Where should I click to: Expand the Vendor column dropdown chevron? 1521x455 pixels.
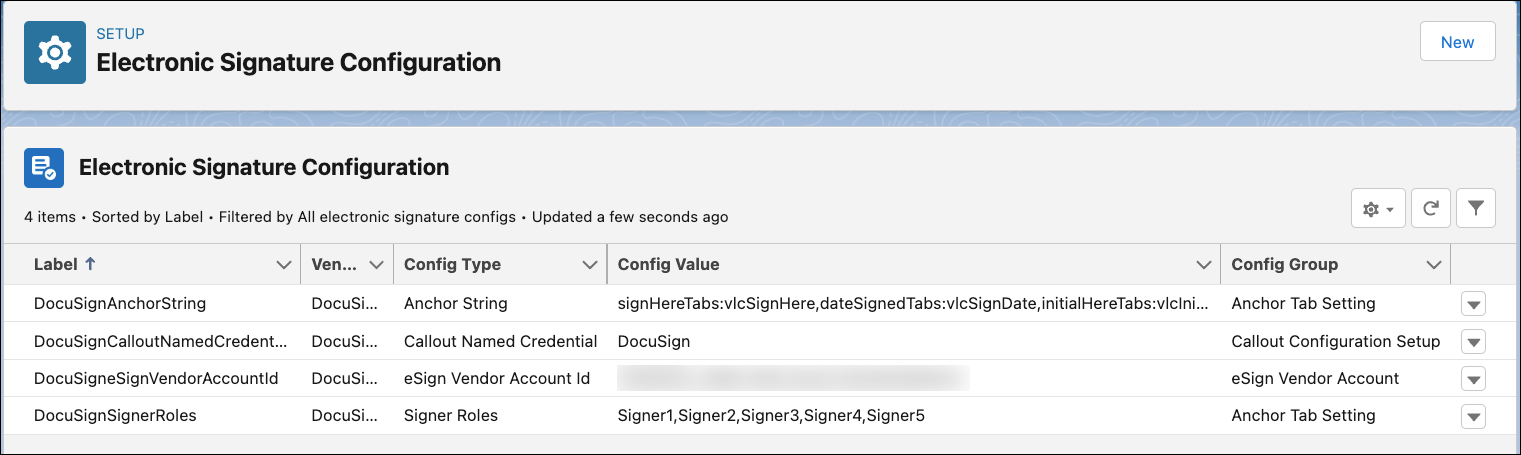pyautogui.click(x=376, y=265)
